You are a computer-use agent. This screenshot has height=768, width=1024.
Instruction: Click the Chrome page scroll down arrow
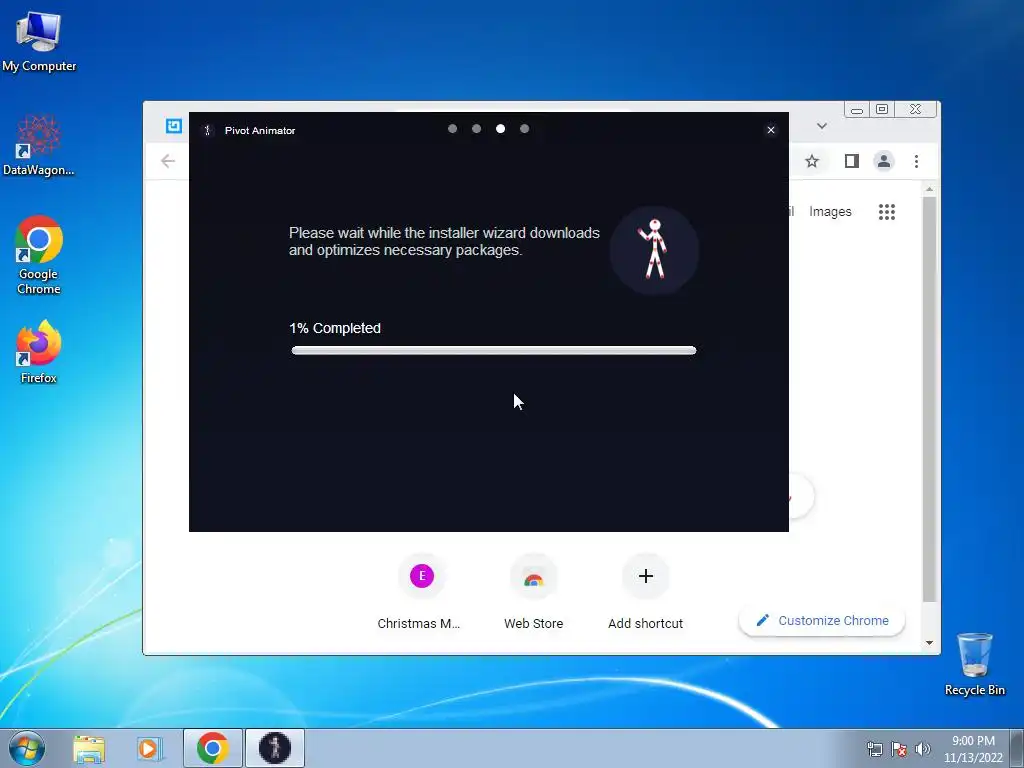pyautogui.click(x=929, y=643)
